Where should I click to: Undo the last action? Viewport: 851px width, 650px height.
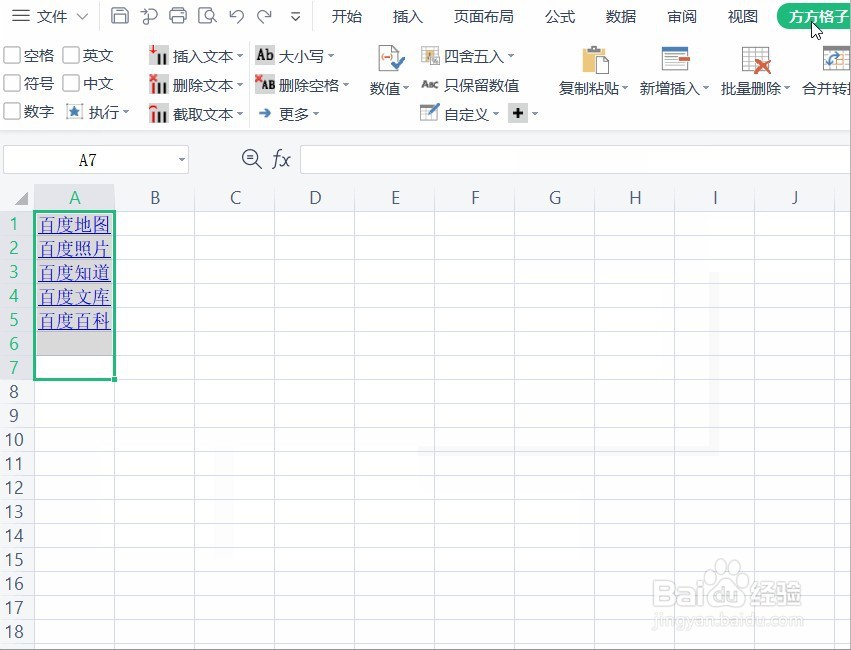[x=236, y=16]
